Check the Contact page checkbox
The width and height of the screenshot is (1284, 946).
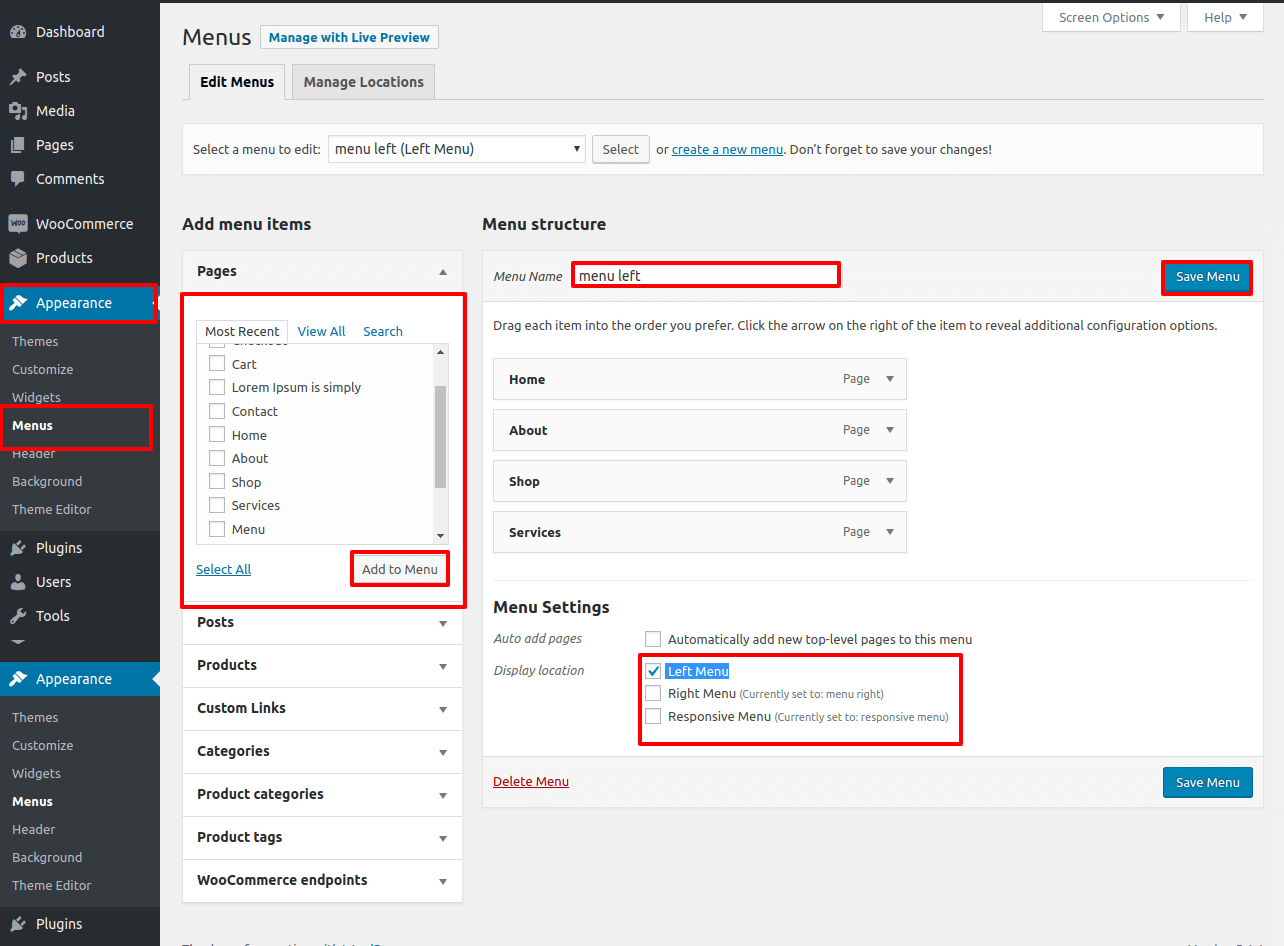pyautogui.click(x=216, y=411)
